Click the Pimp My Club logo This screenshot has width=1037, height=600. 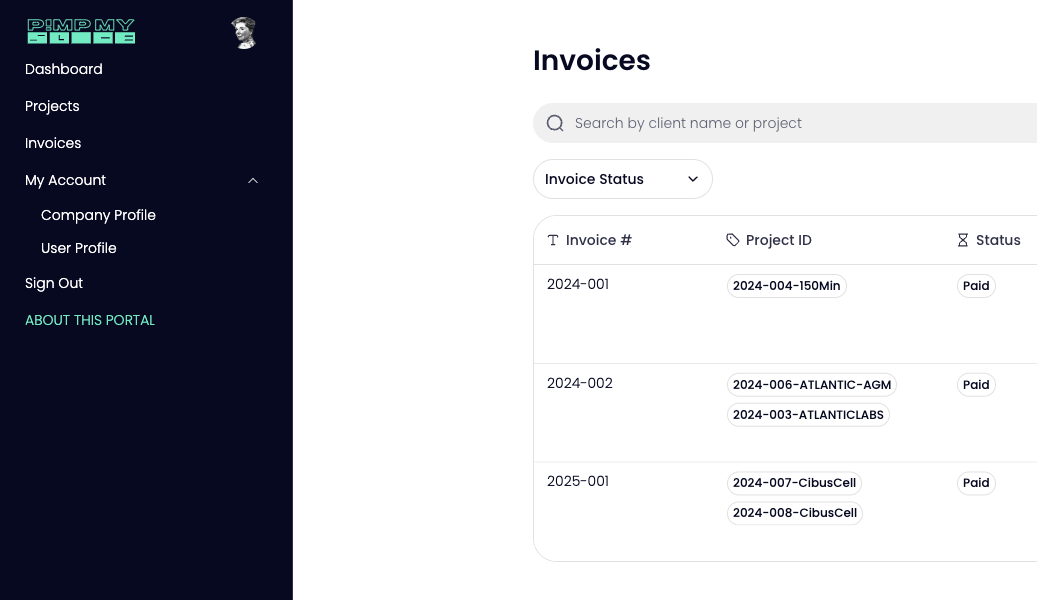click(x=82, y=31)
